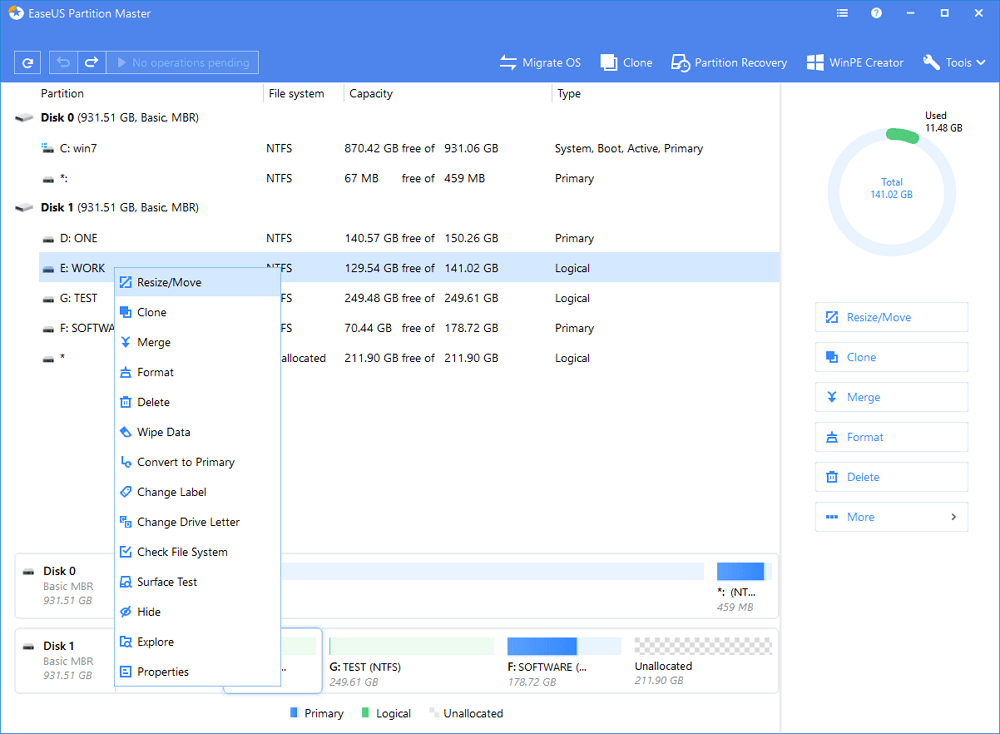Viewport: 1000px width, 734px height.
Task: Click the Redo operations icon
Action: [x=90, y=62]
